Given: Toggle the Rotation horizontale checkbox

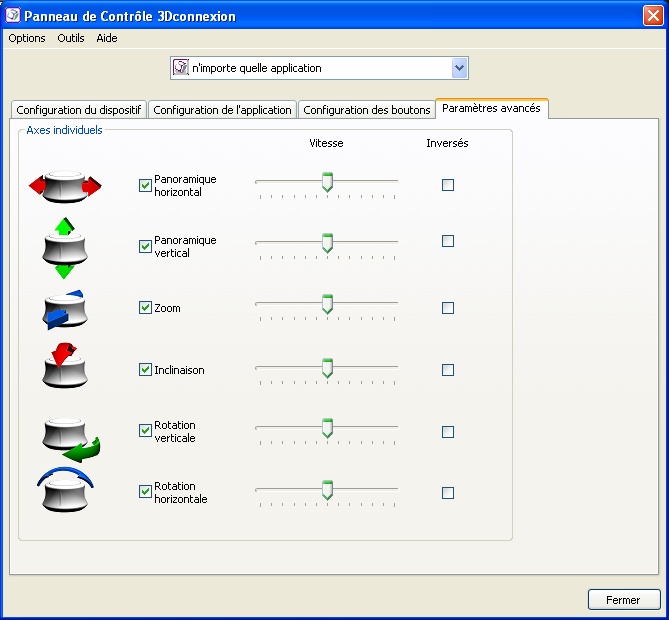Looking at the screenshot, I should pos(145,492).
